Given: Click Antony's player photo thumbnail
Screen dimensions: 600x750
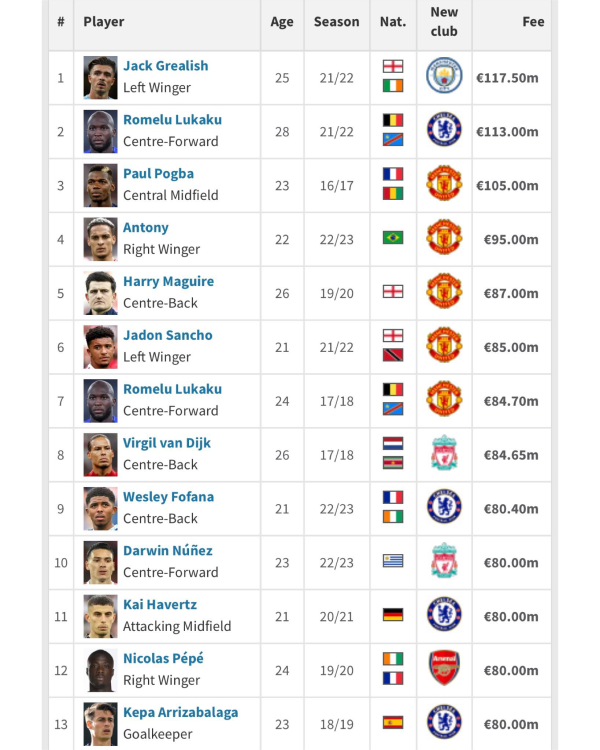Looking at the screenshot, I should tap(100, 239).
